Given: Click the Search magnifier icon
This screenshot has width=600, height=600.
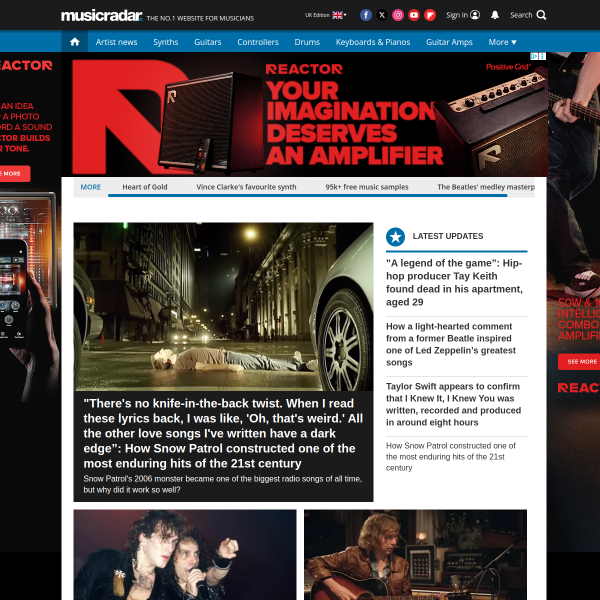Looking at the screenshot, I should coord(541,15).
